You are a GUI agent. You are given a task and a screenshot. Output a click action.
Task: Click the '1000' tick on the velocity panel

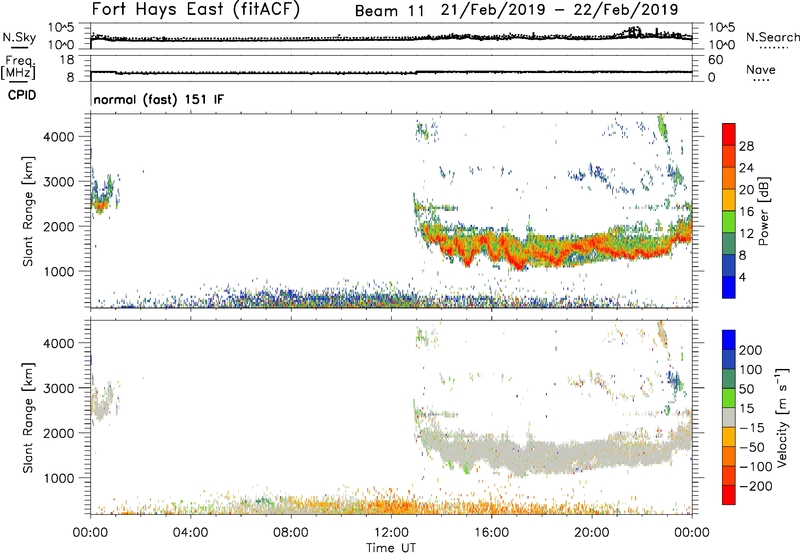(58, 478)
